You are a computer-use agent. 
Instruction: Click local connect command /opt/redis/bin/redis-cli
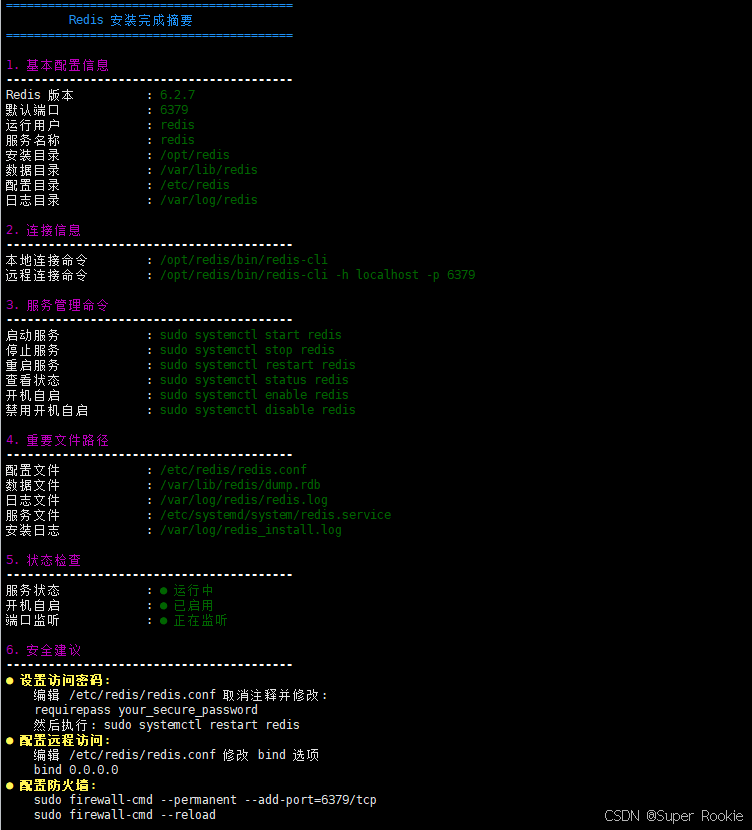(243, 260)
